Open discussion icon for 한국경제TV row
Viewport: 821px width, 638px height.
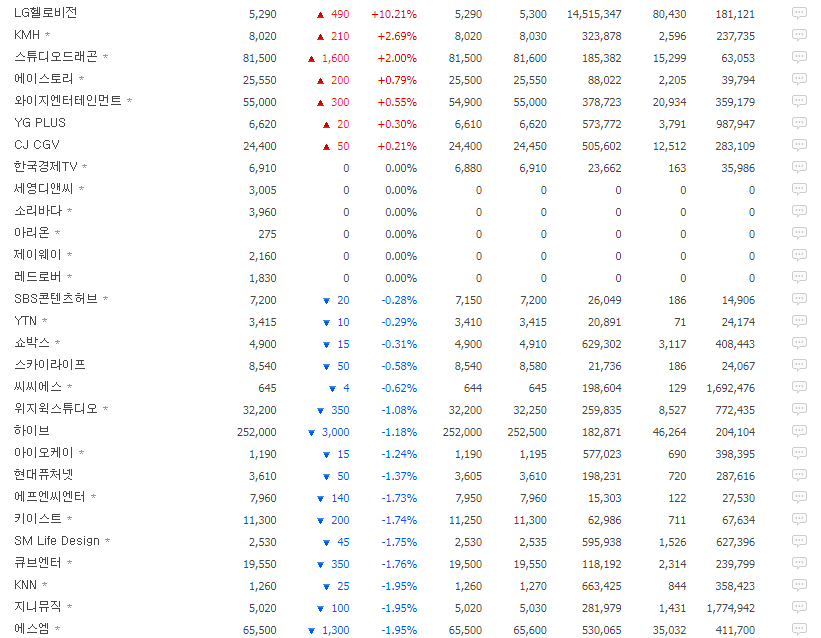click(799, 167)
